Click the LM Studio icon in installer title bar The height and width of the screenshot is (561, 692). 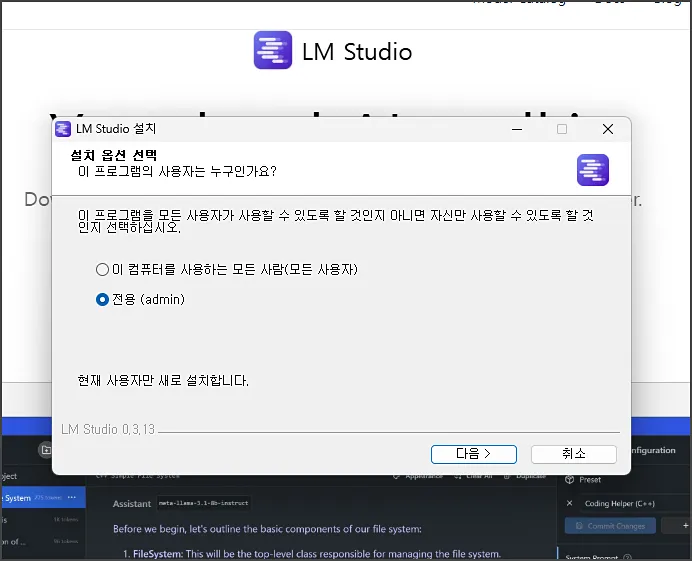click(x=63, y=129)
